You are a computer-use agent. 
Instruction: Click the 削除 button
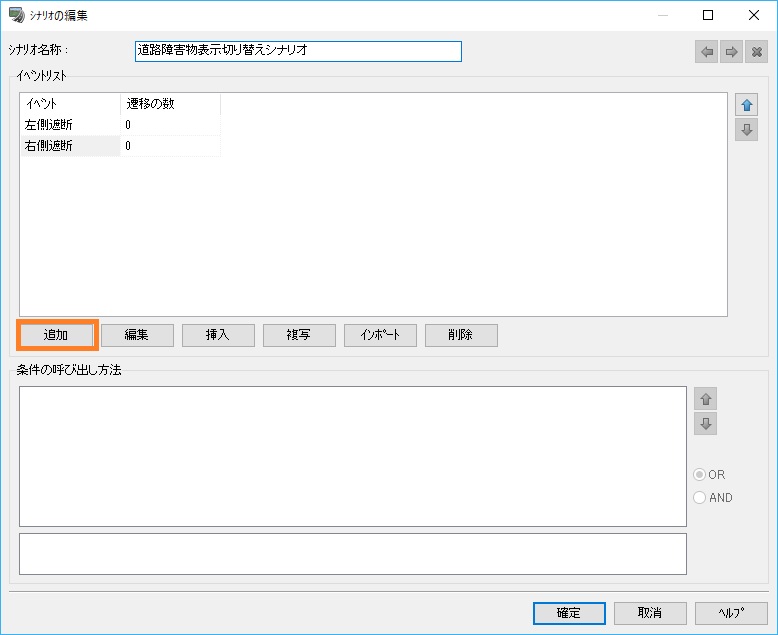coord(461,335)
